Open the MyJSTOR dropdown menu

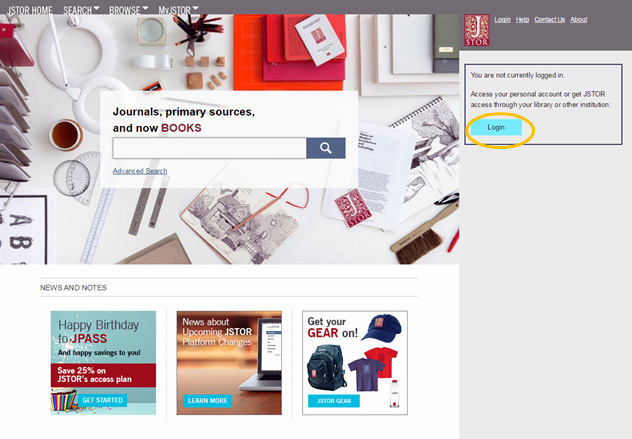178,10
